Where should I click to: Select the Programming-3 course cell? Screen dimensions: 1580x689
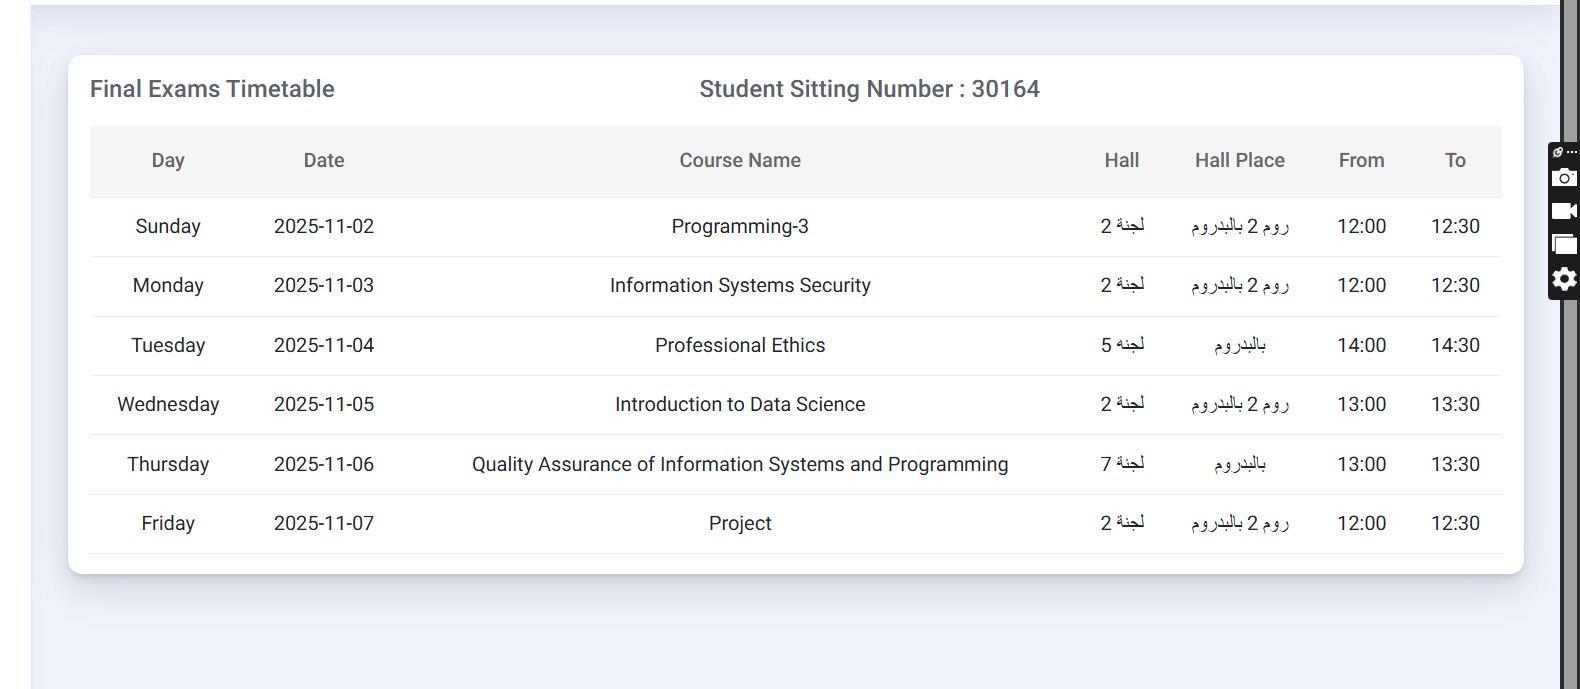[x=740, y=227]
